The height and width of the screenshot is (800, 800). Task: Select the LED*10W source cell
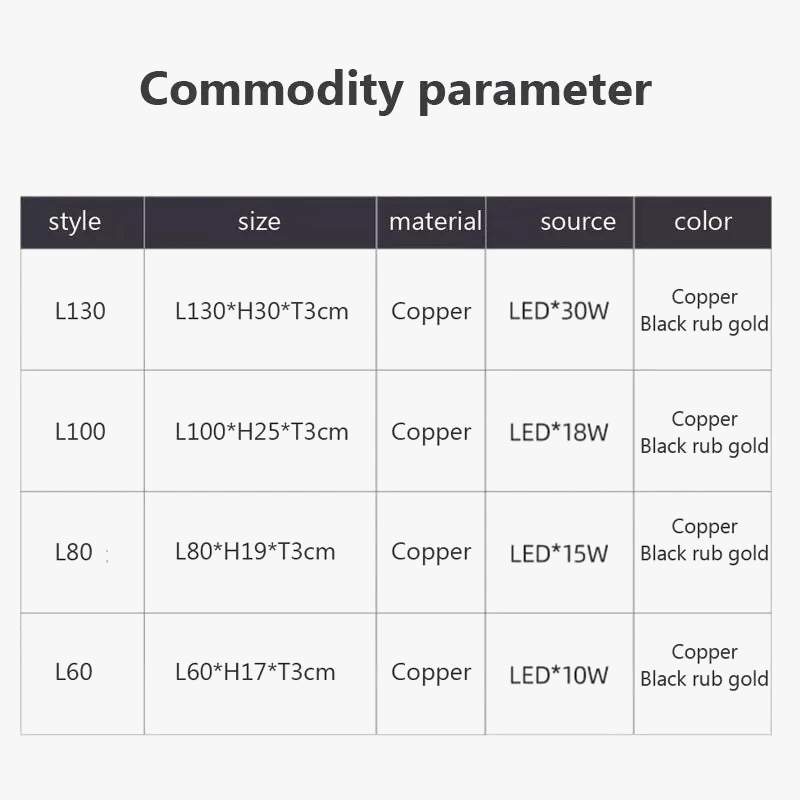tap(559, 674)
